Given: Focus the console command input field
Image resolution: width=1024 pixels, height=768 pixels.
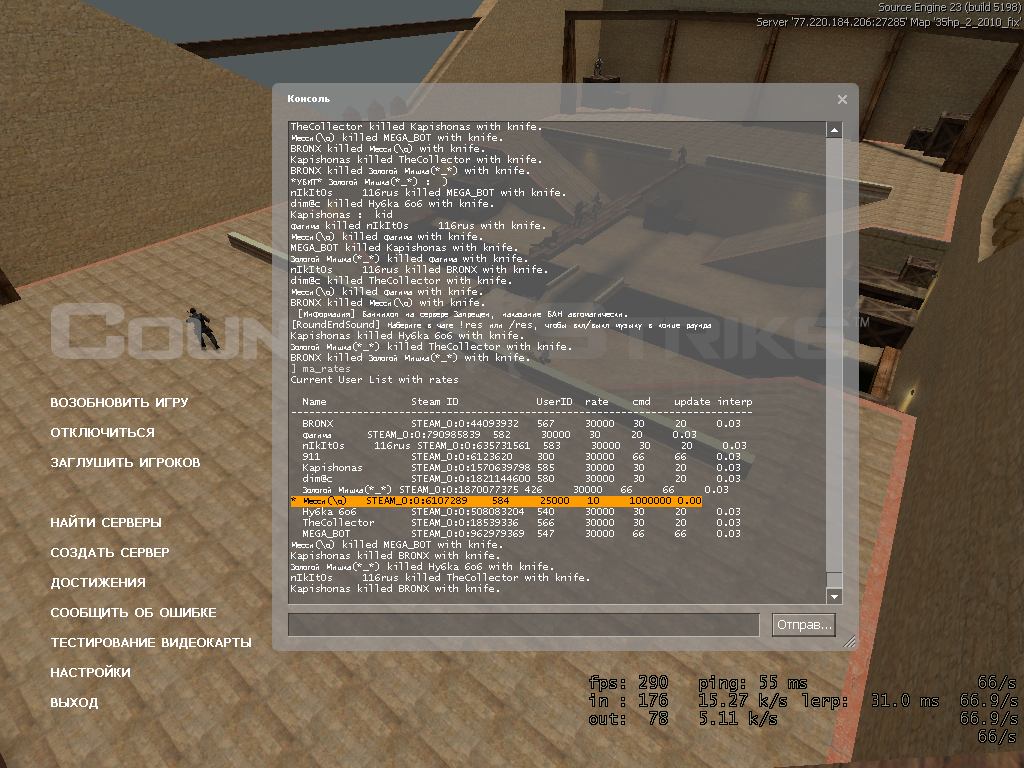Looking at the screenshot, I should coord(524,625).
